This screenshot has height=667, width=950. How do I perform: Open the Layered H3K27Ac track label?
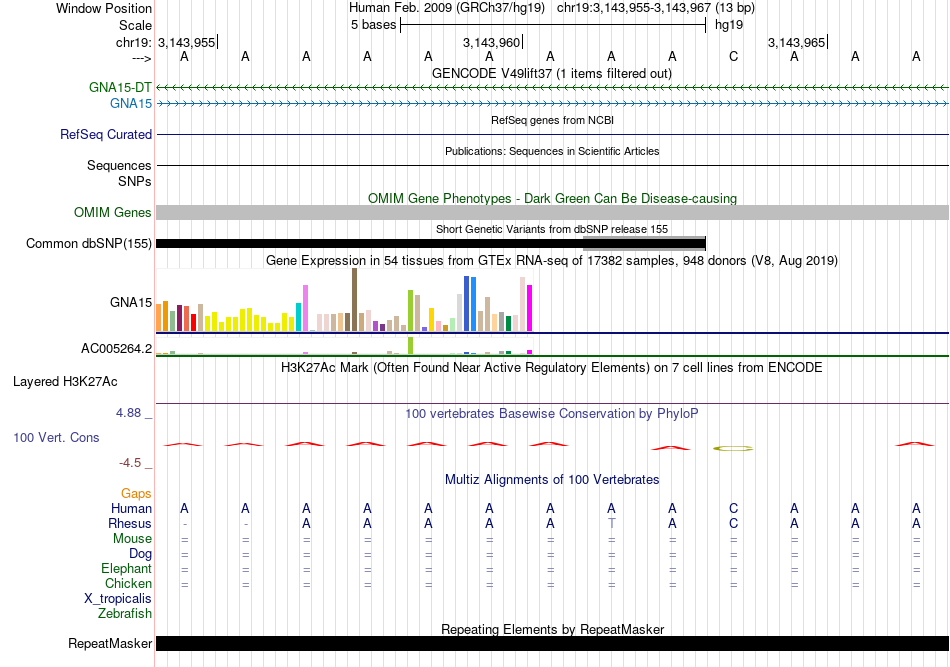point(65,382)
